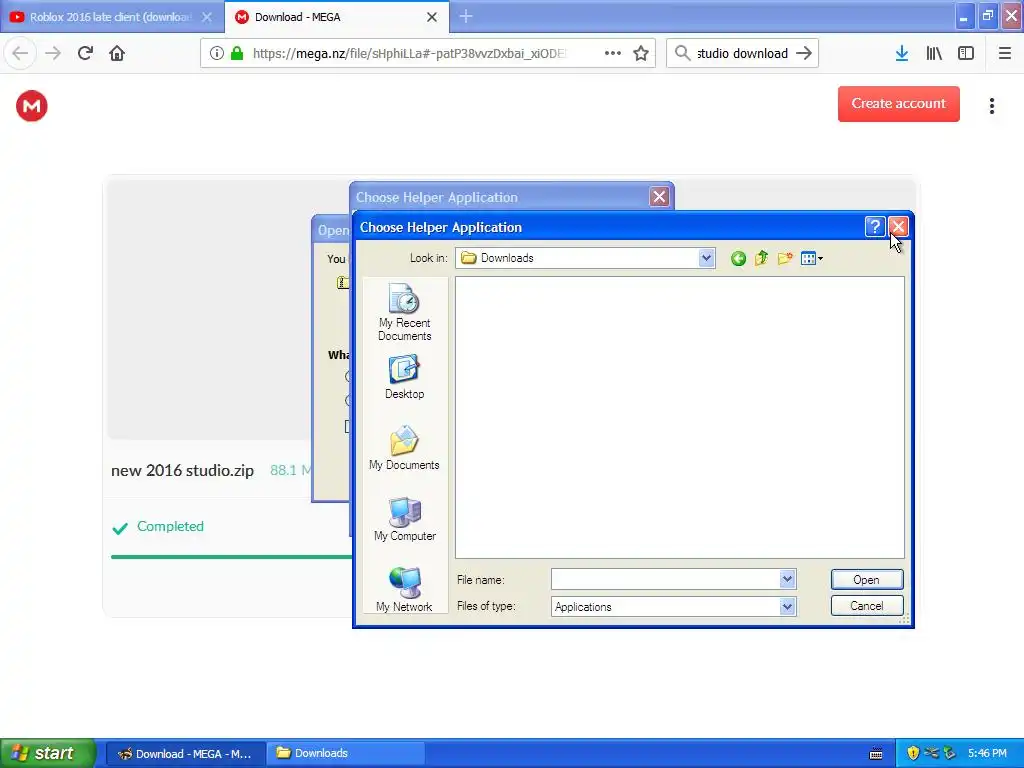Image resolution: width=1024 pixels, height=768 pixels.
Task: Click the search magnifier icon
Action: tap(682, 53)
